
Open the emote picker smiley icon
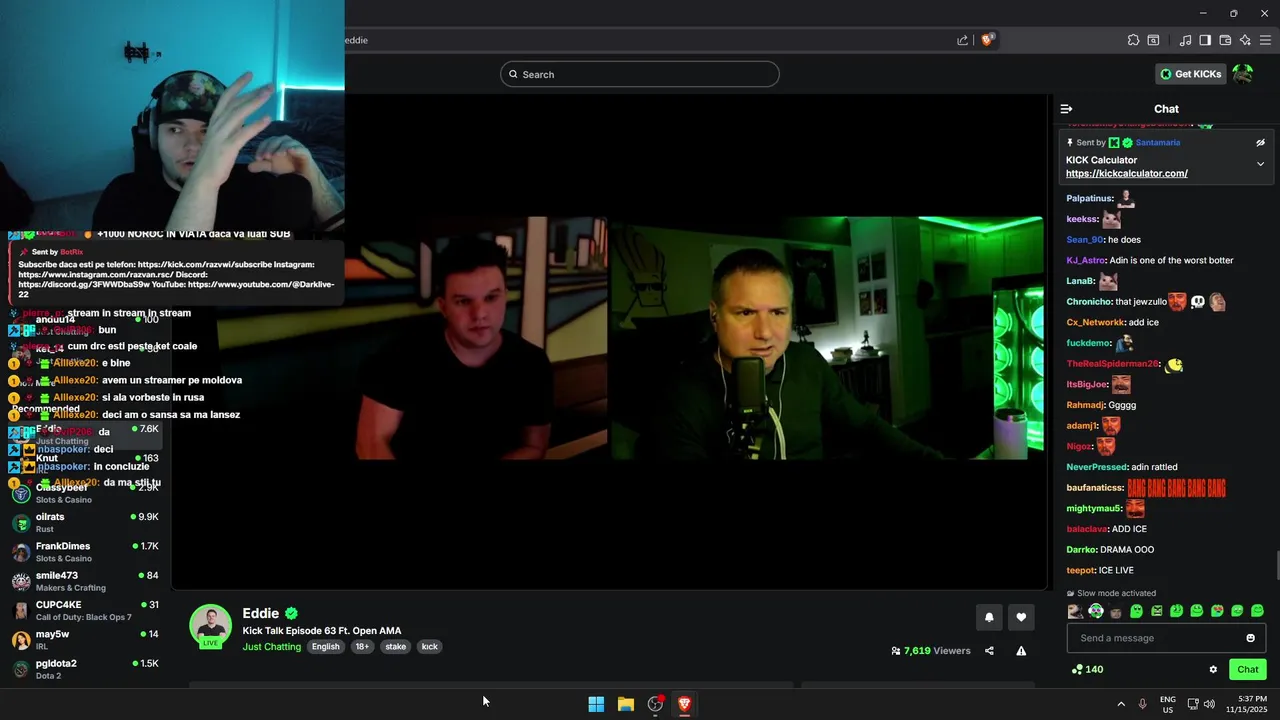[x=1250, y=638]
